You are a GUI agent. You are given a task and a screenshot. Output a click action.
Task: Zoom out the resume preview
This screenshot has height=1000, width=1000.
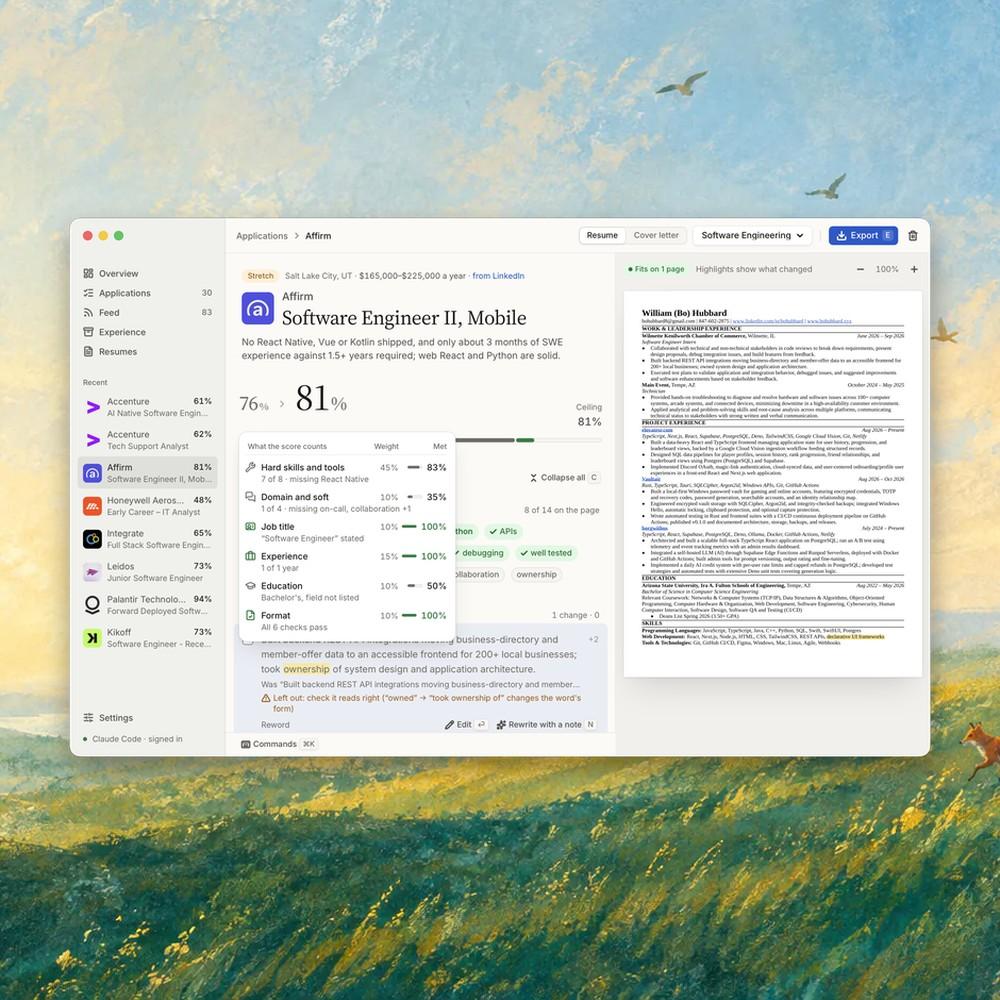[860, 270]
